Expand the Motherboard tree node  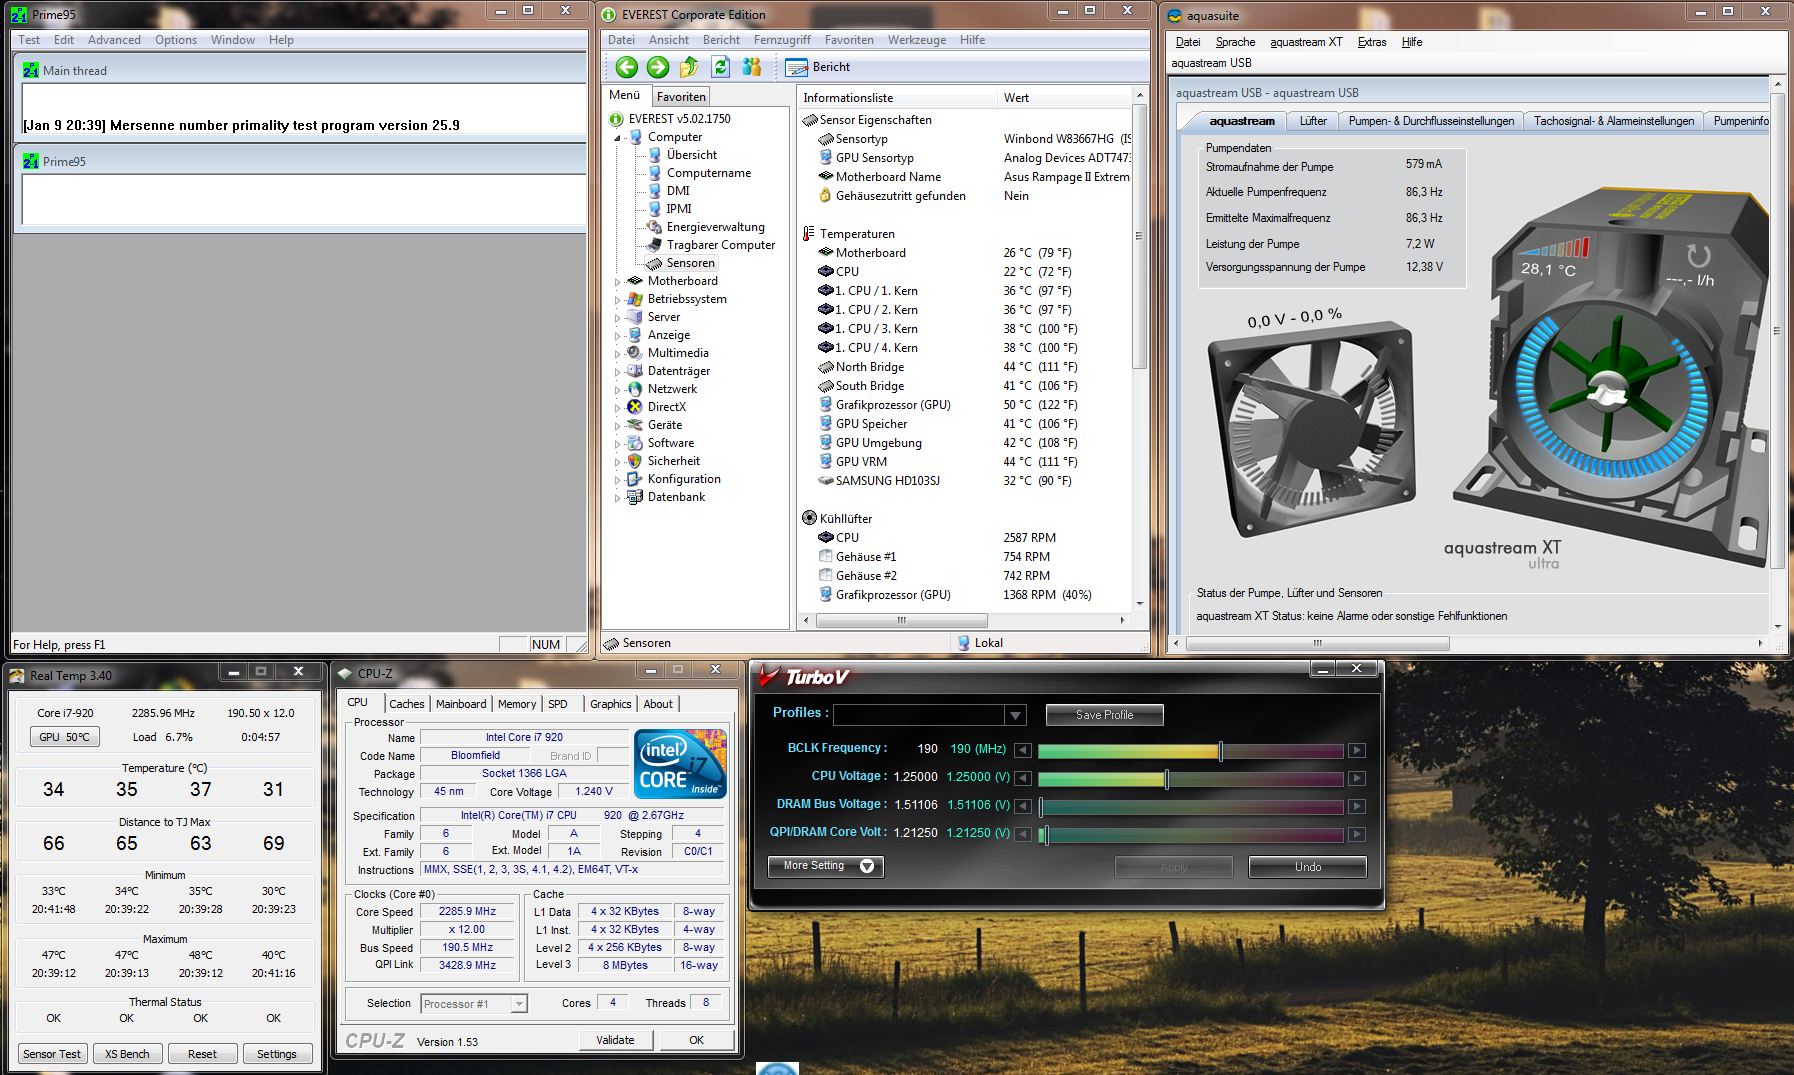point(617,282)
